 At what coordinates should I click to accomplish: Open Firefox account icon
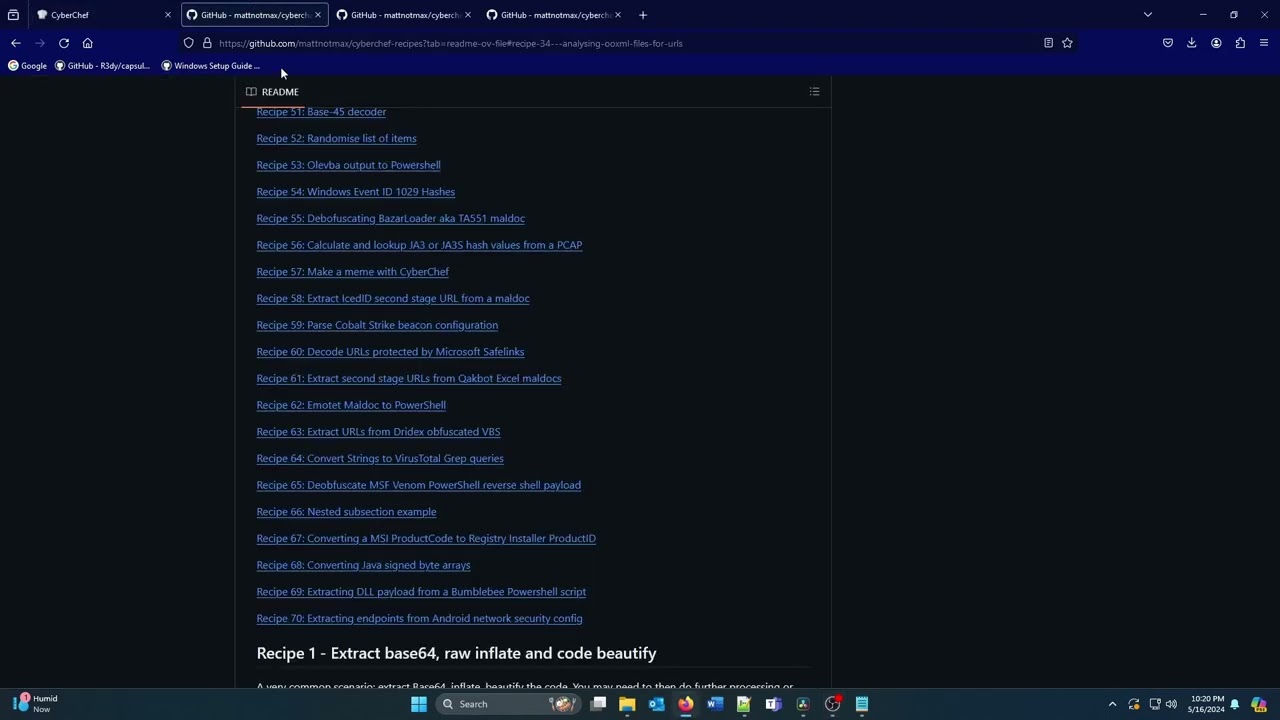point(1216,43)
